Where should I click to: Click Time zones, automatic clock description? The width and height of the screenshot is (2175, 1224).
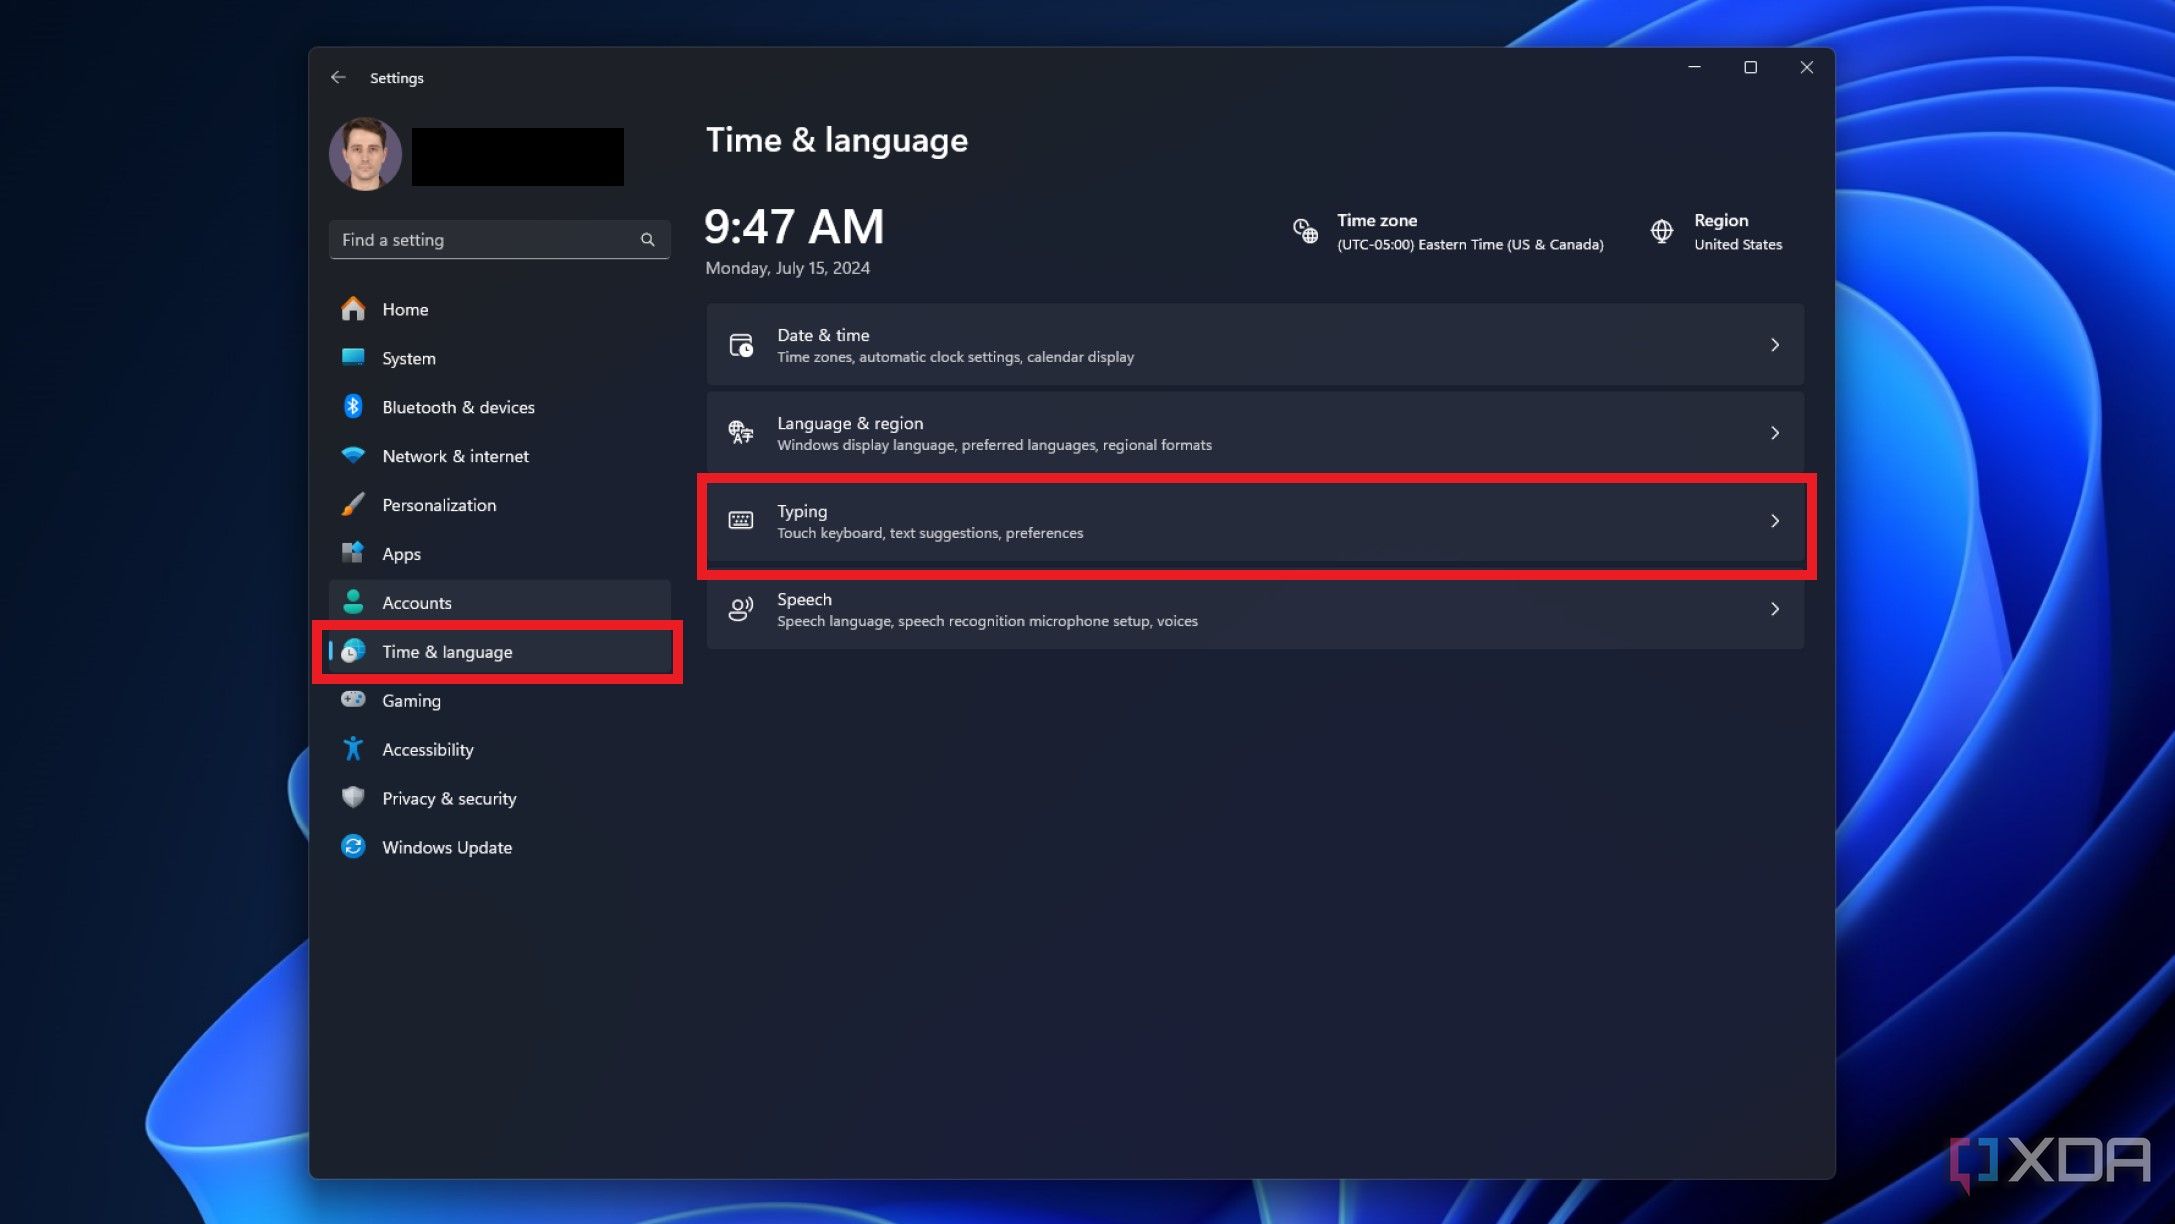[955, 357]
